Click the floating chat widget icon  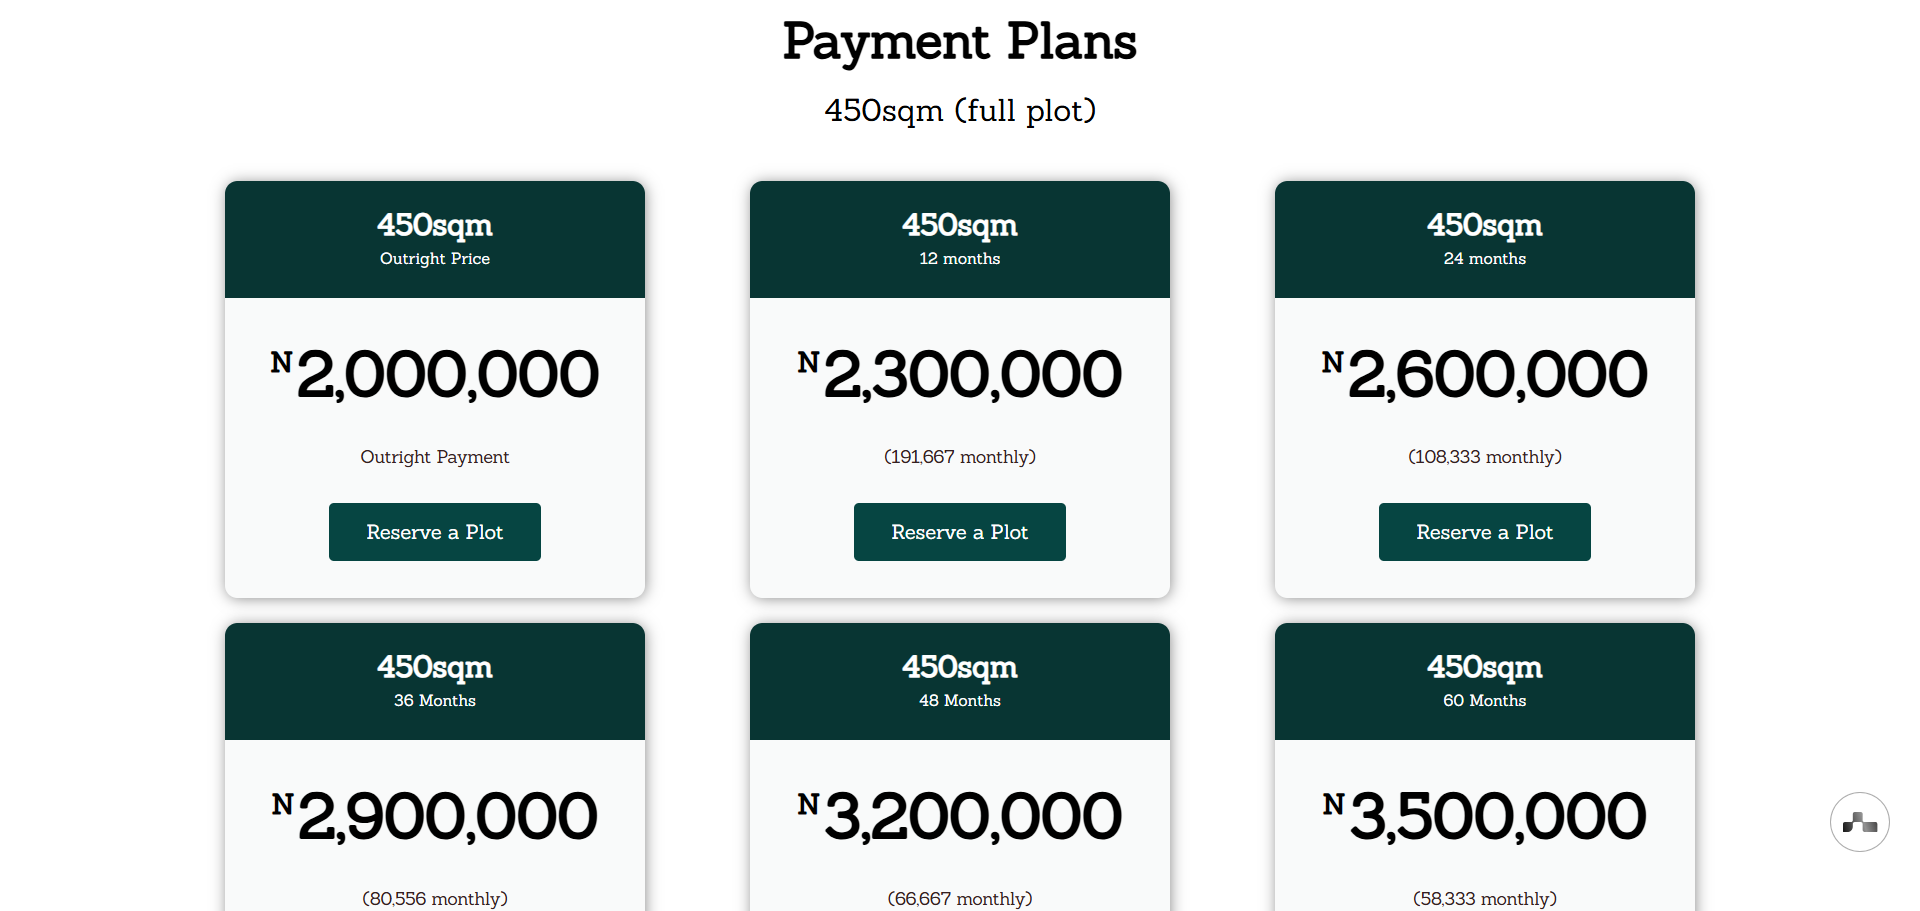[x=1859, y=822]
